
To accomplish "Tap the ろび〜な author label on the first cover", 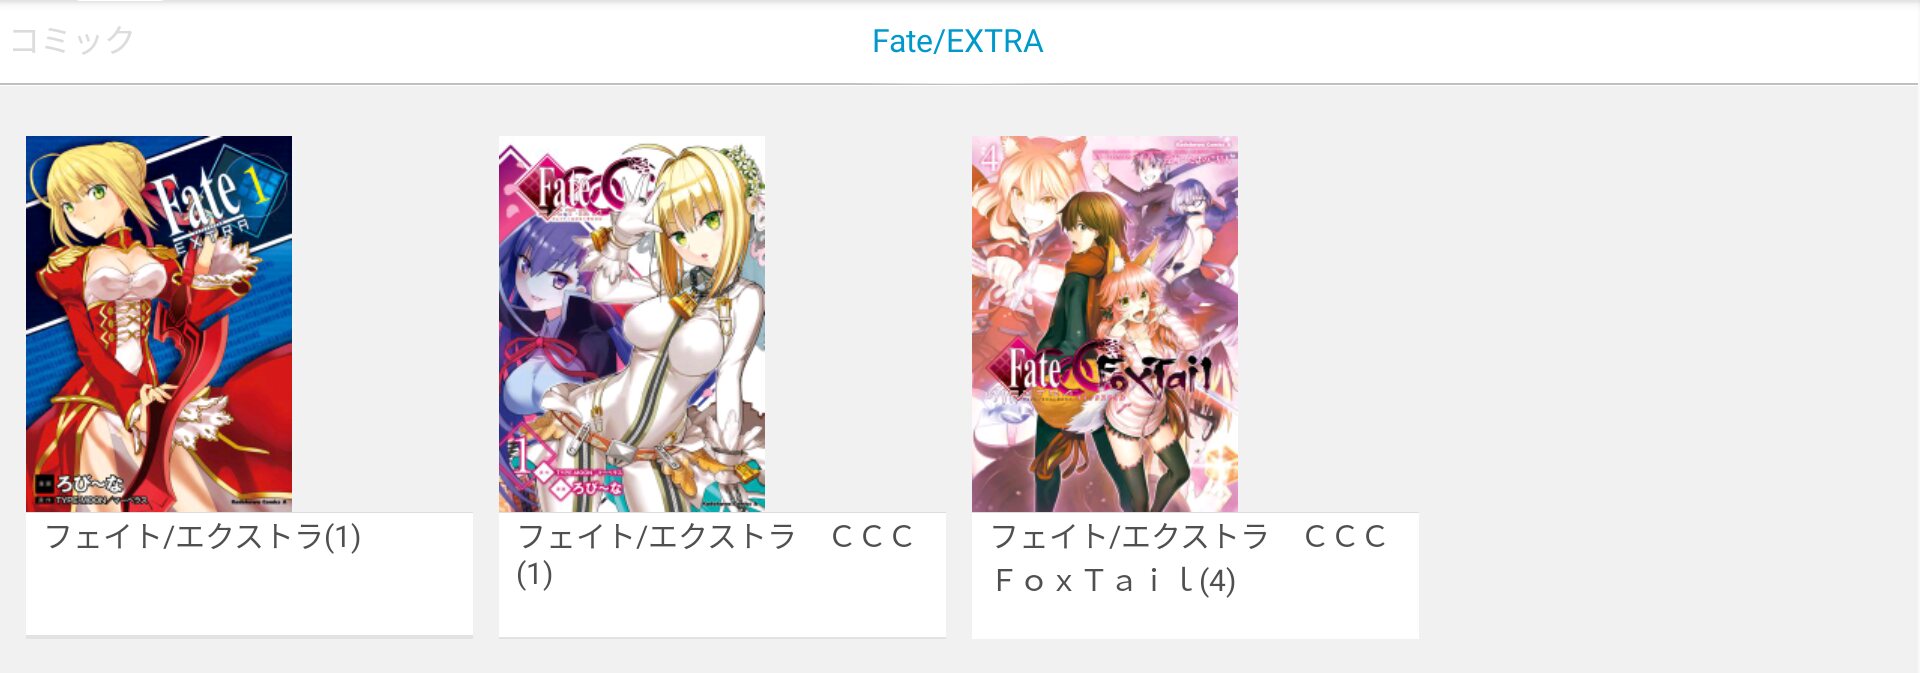I will click(x=88, y=484).
